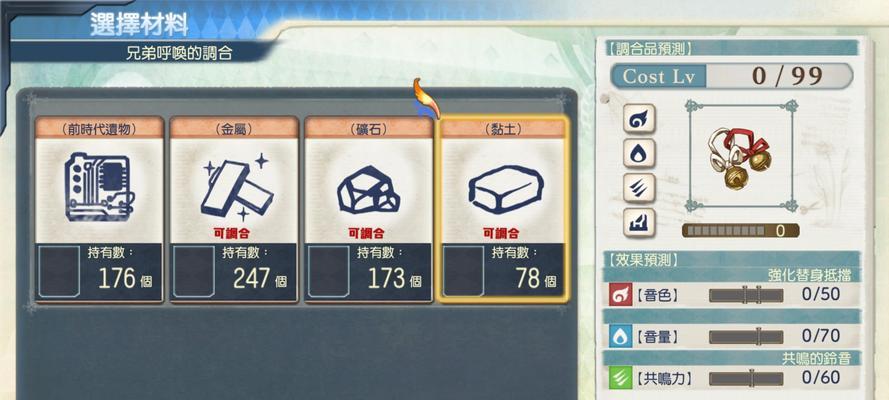Click the 音量 effect gauge bar

click(x=746, y=337)
